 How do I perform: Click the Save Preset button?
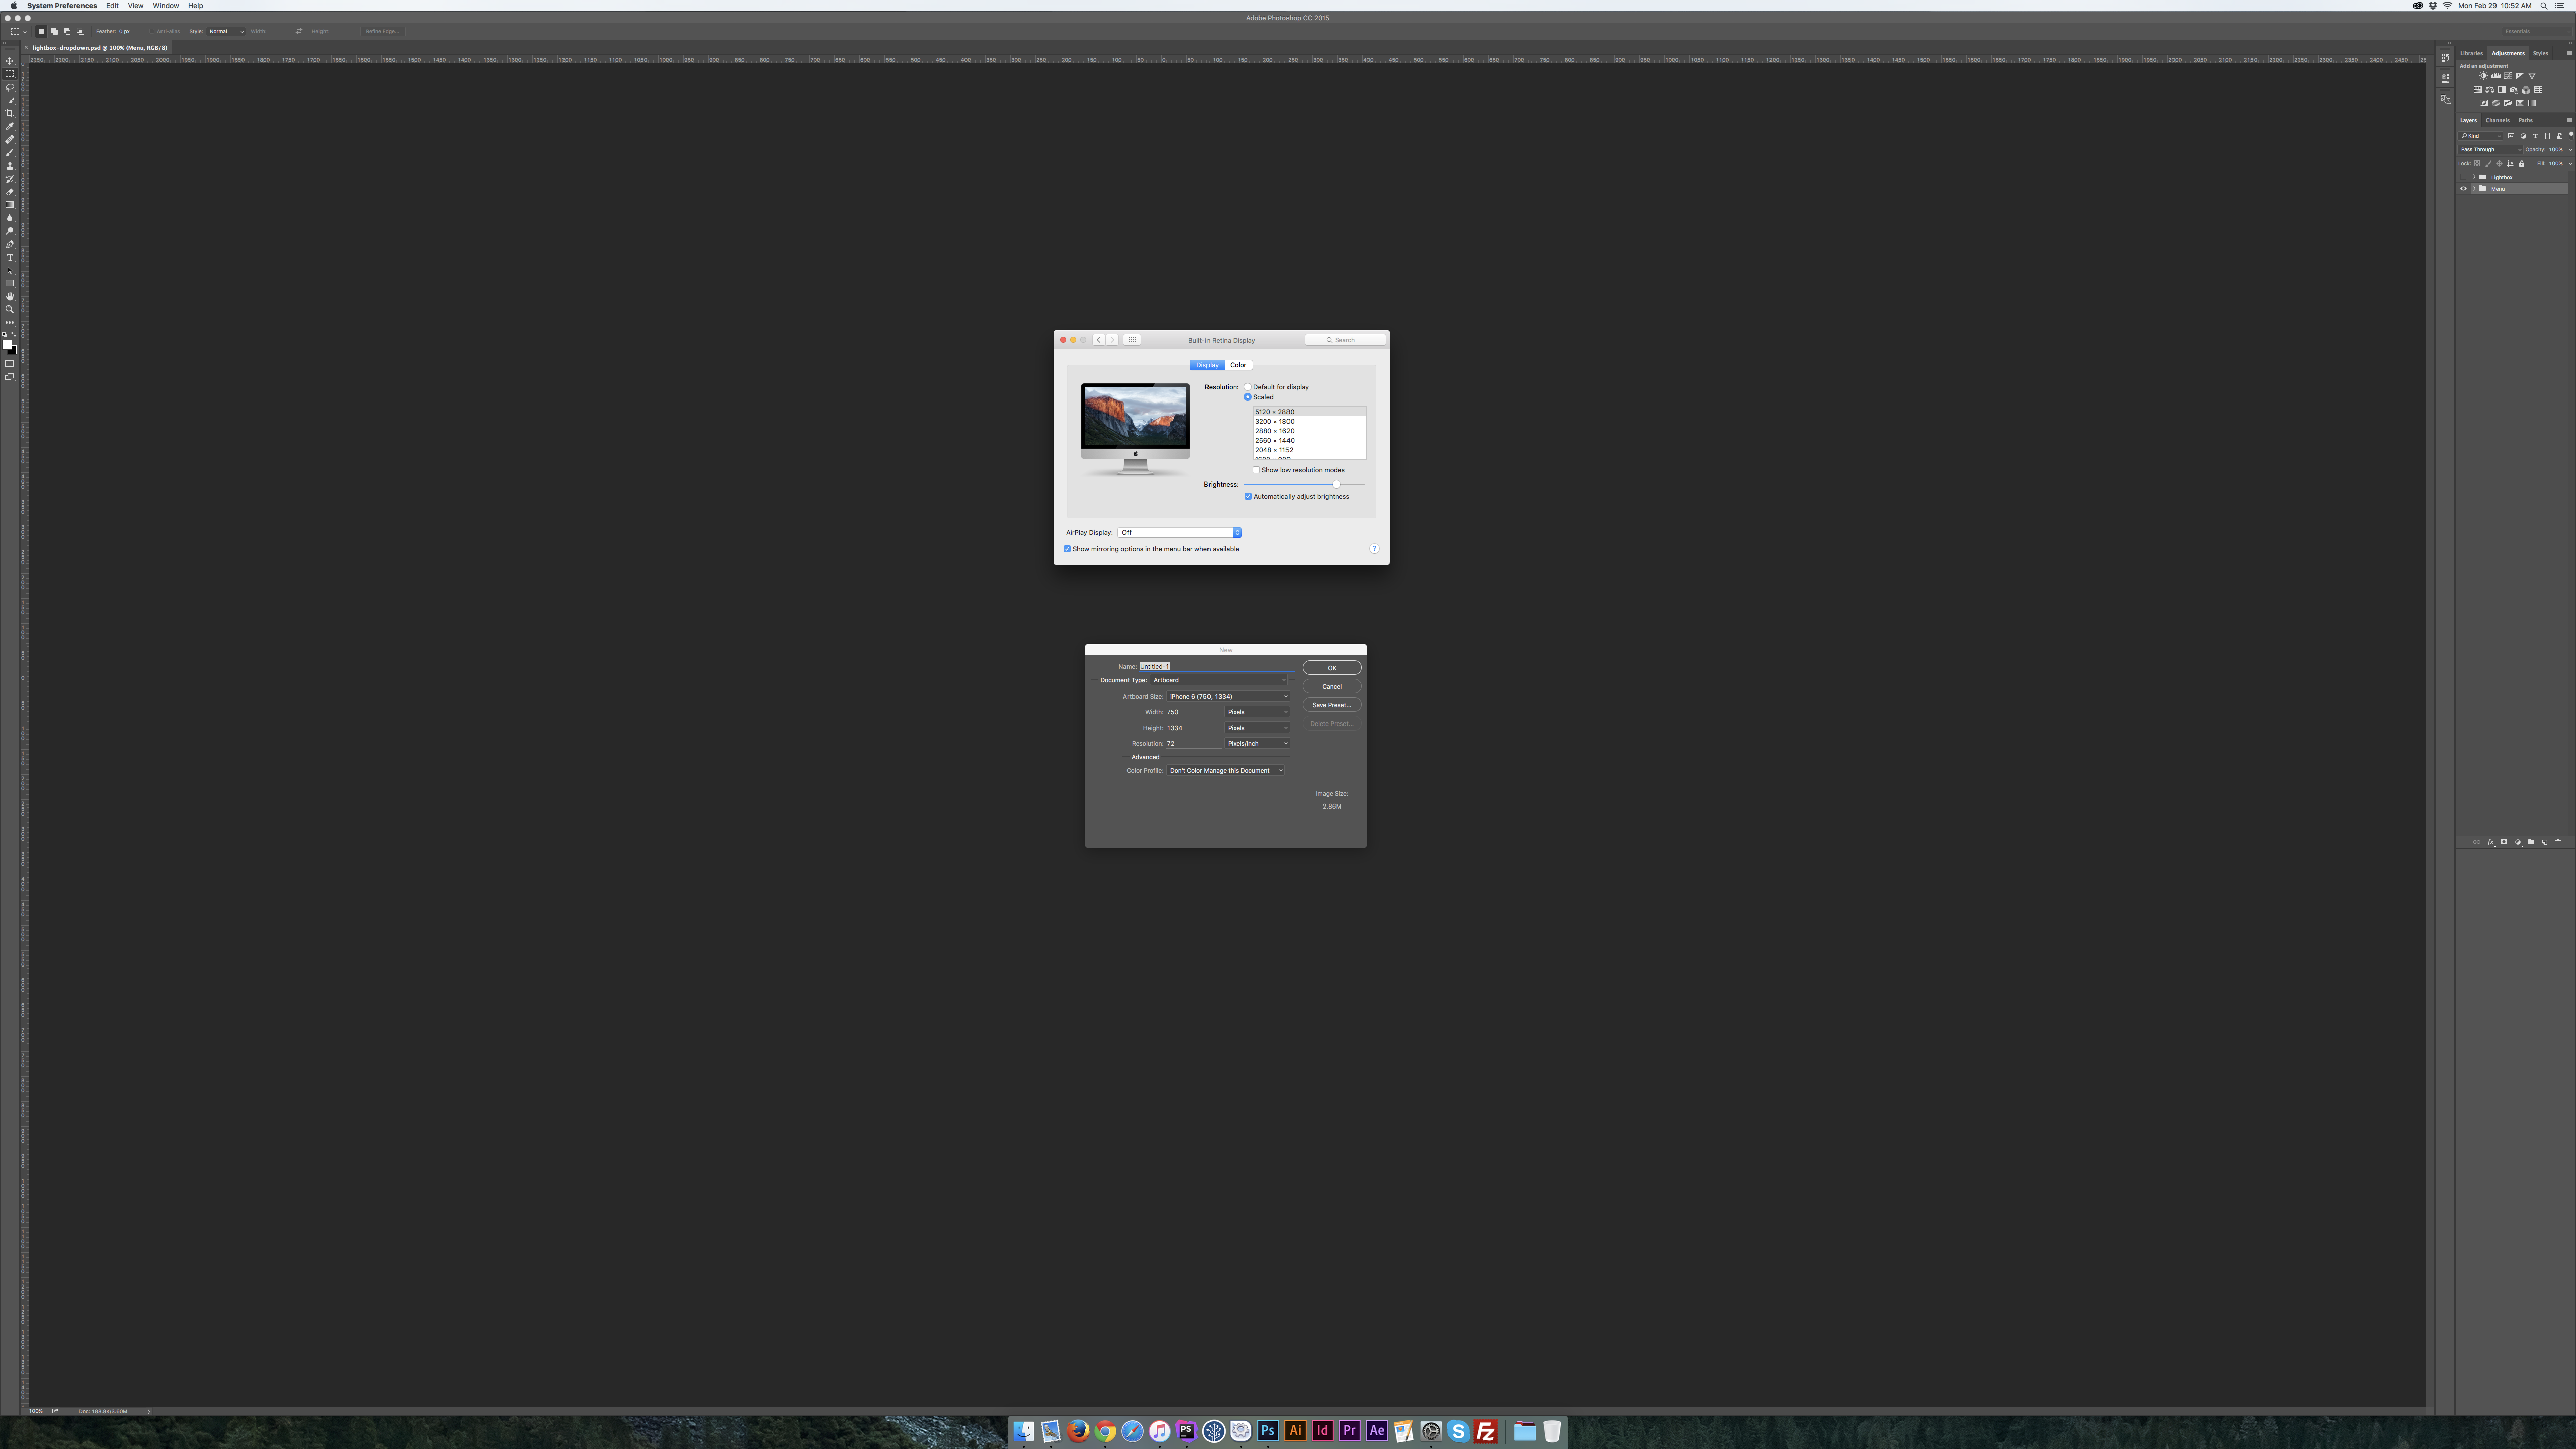click(x=1331, y=705)
